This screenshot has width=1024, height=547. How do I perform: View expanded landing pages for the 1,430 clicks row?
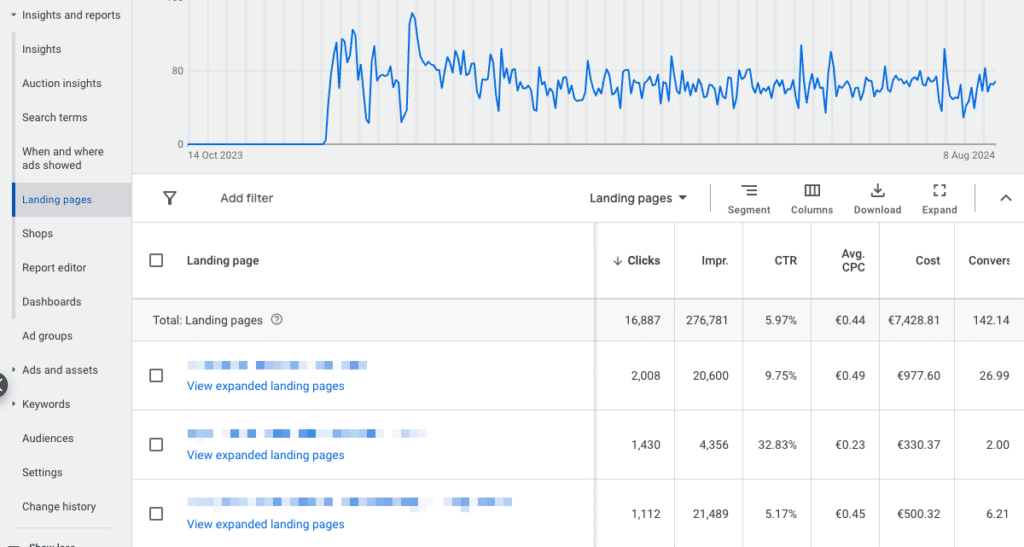click(265, 455)
